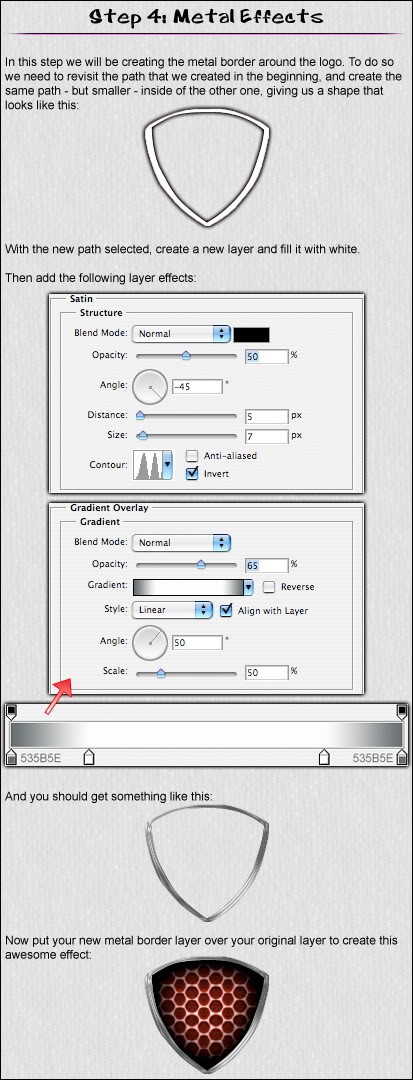Click the Satin Opacity slider handle
This screenshot has height=1080, width=413.
coord(186,355)
